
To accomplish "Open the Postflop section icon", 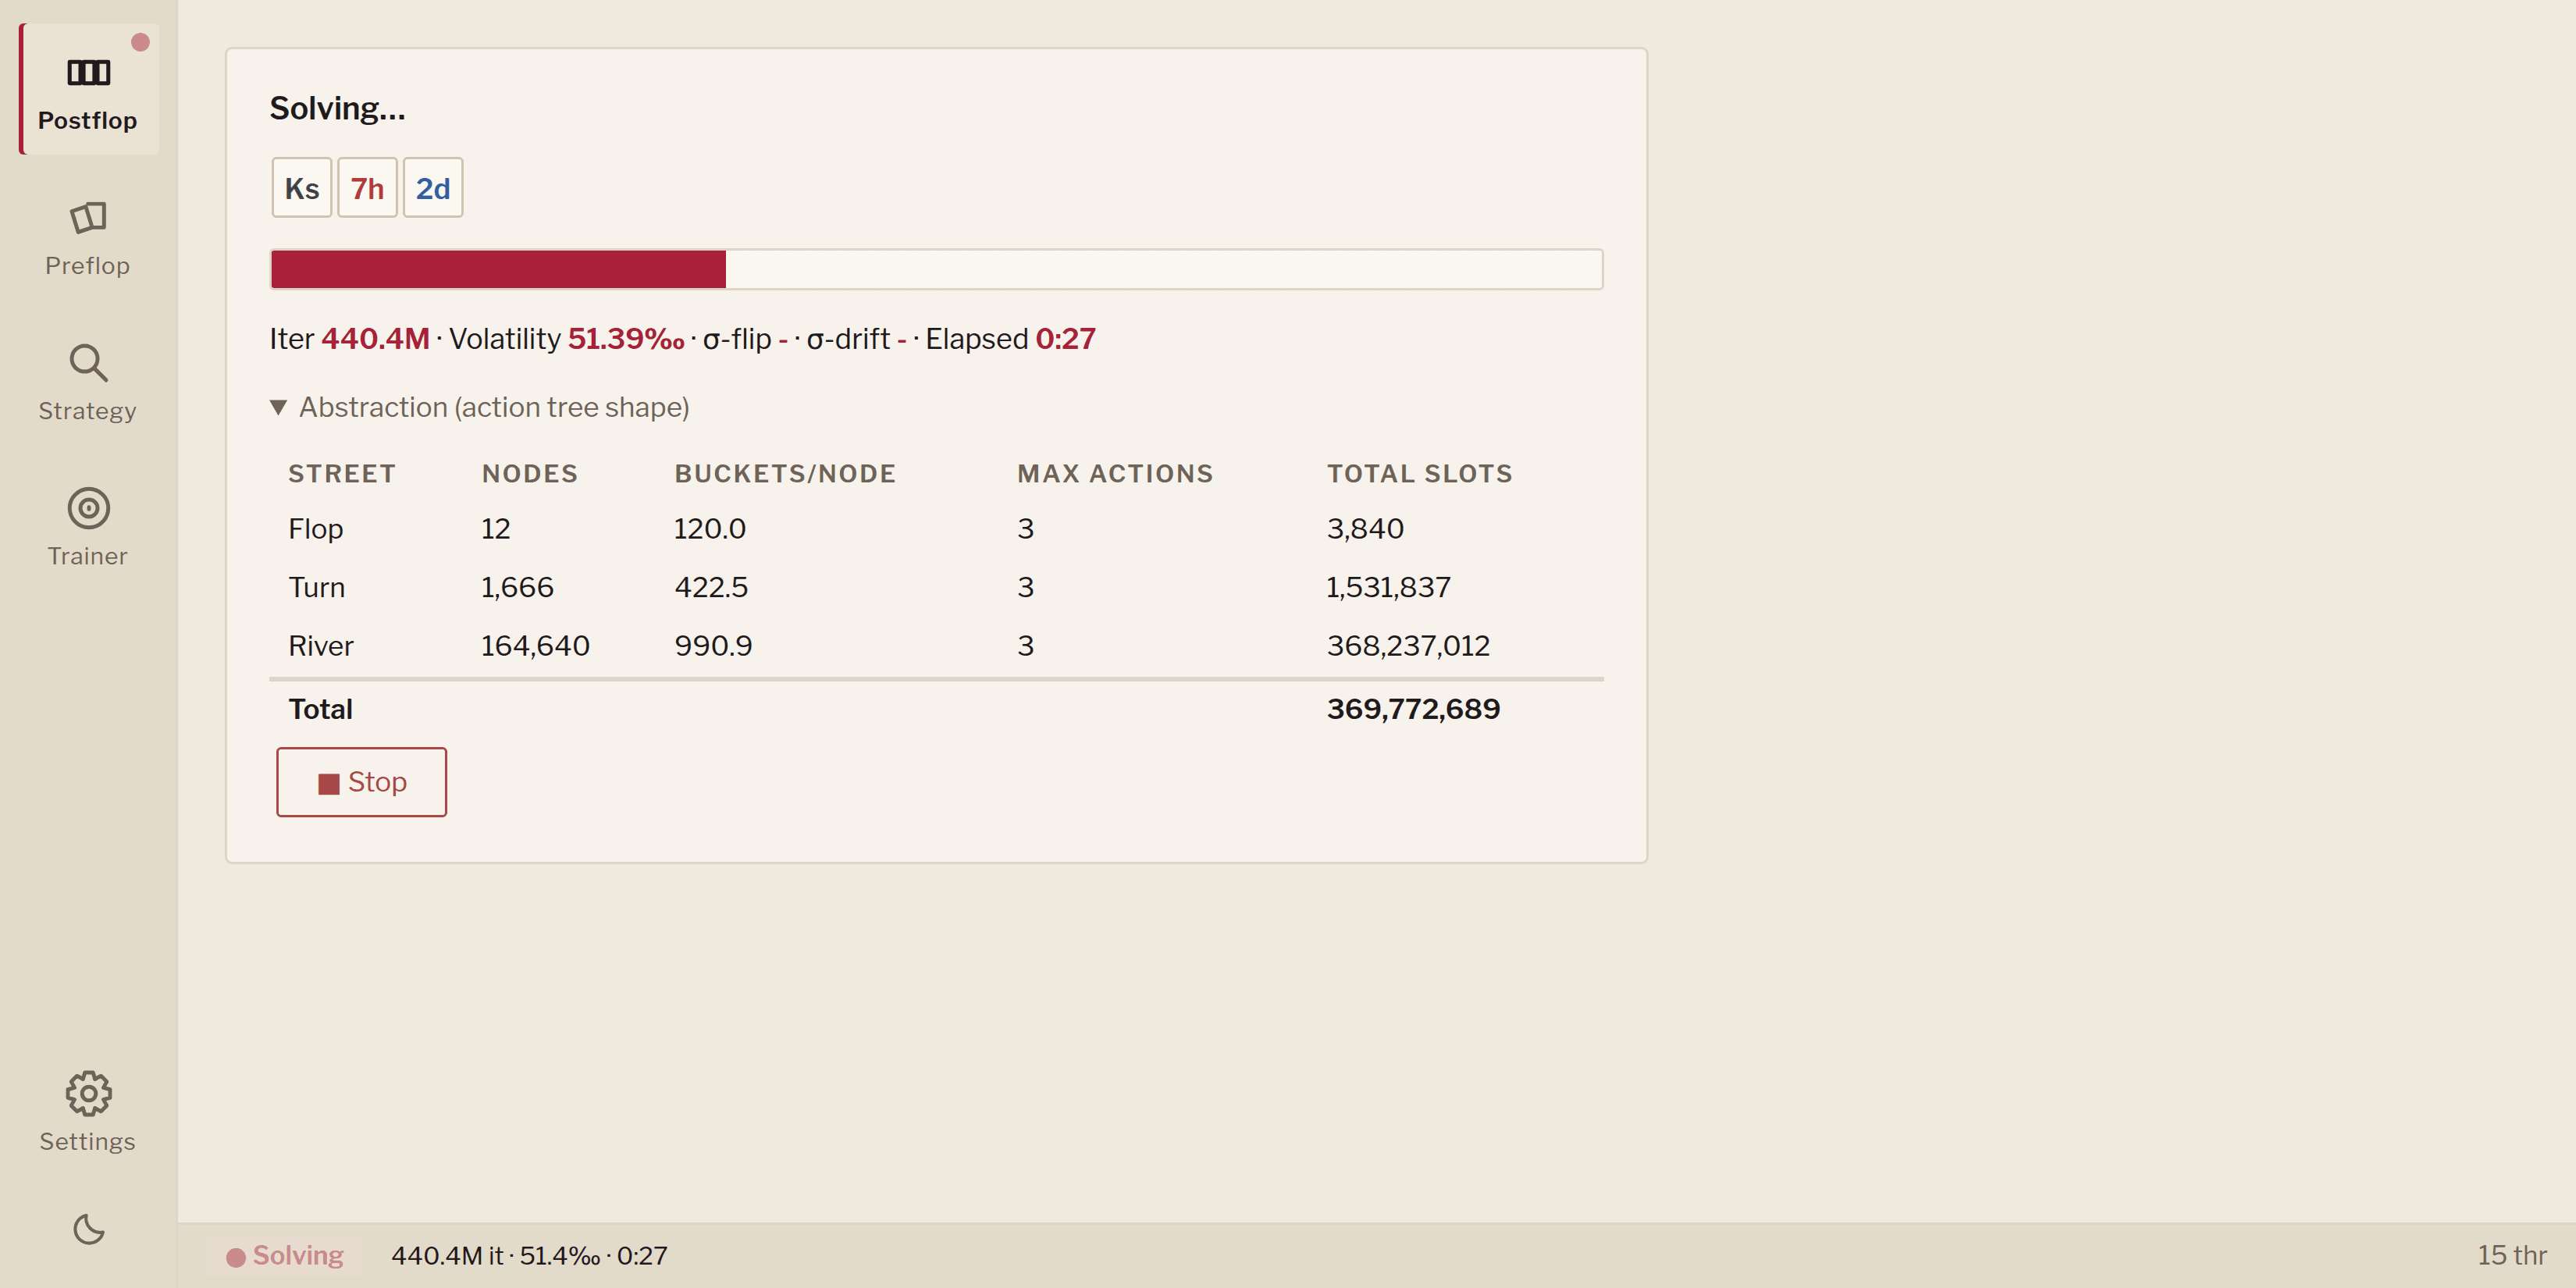I will point(88,72).
